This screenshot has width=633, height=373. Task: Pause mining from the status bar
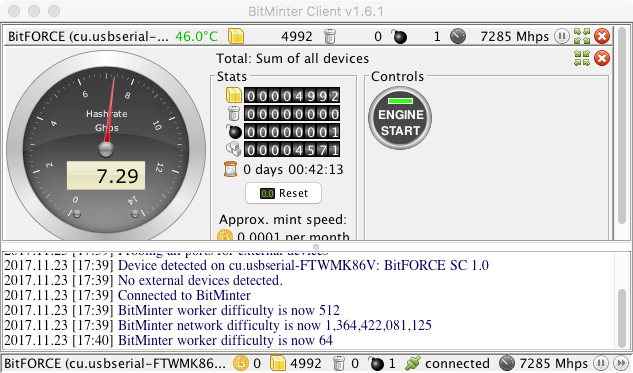click(601, 363)
